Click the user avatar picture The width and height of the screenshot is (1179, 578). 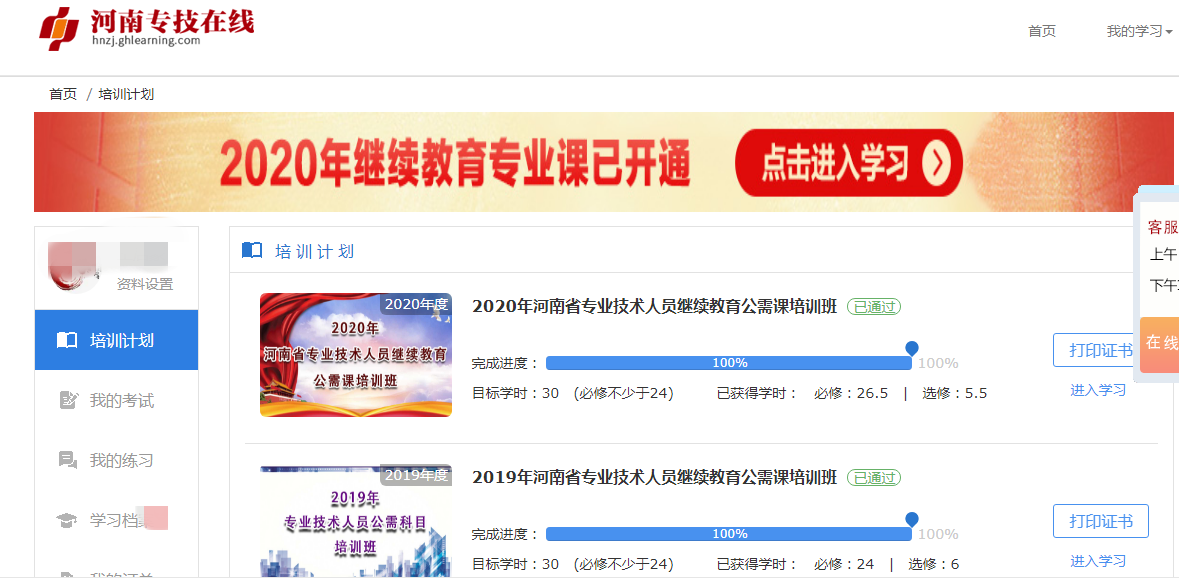click(71, 265)
